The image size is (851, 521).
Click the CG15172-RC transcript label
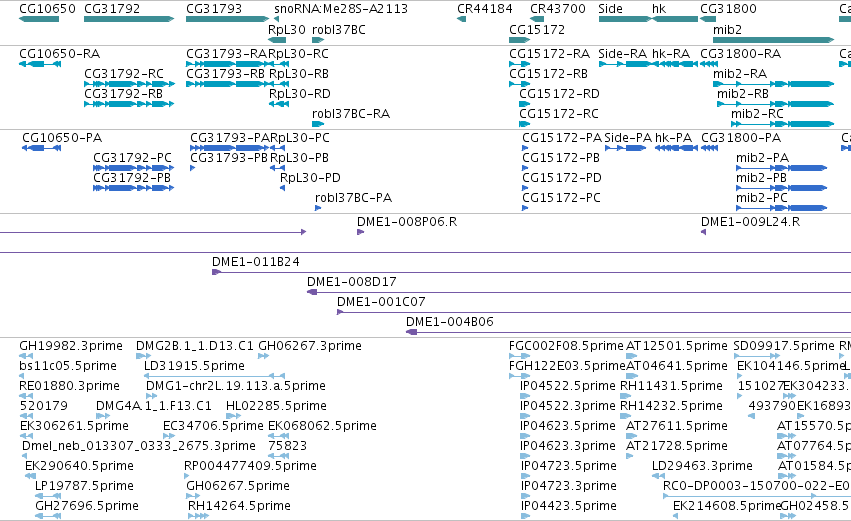(x=559, y=114)
